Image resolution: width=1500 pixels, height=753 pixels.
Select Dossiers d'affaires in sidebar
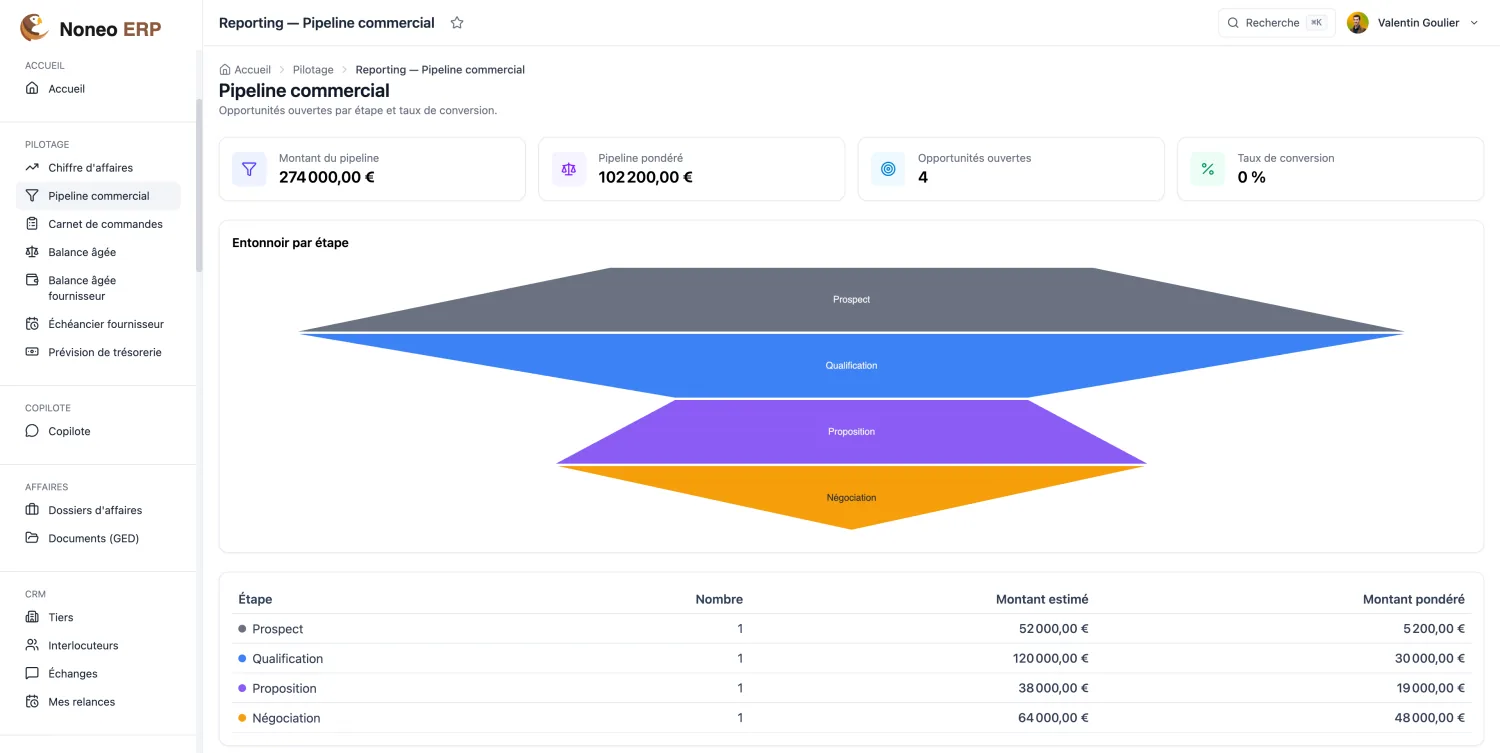click(98, 510)
